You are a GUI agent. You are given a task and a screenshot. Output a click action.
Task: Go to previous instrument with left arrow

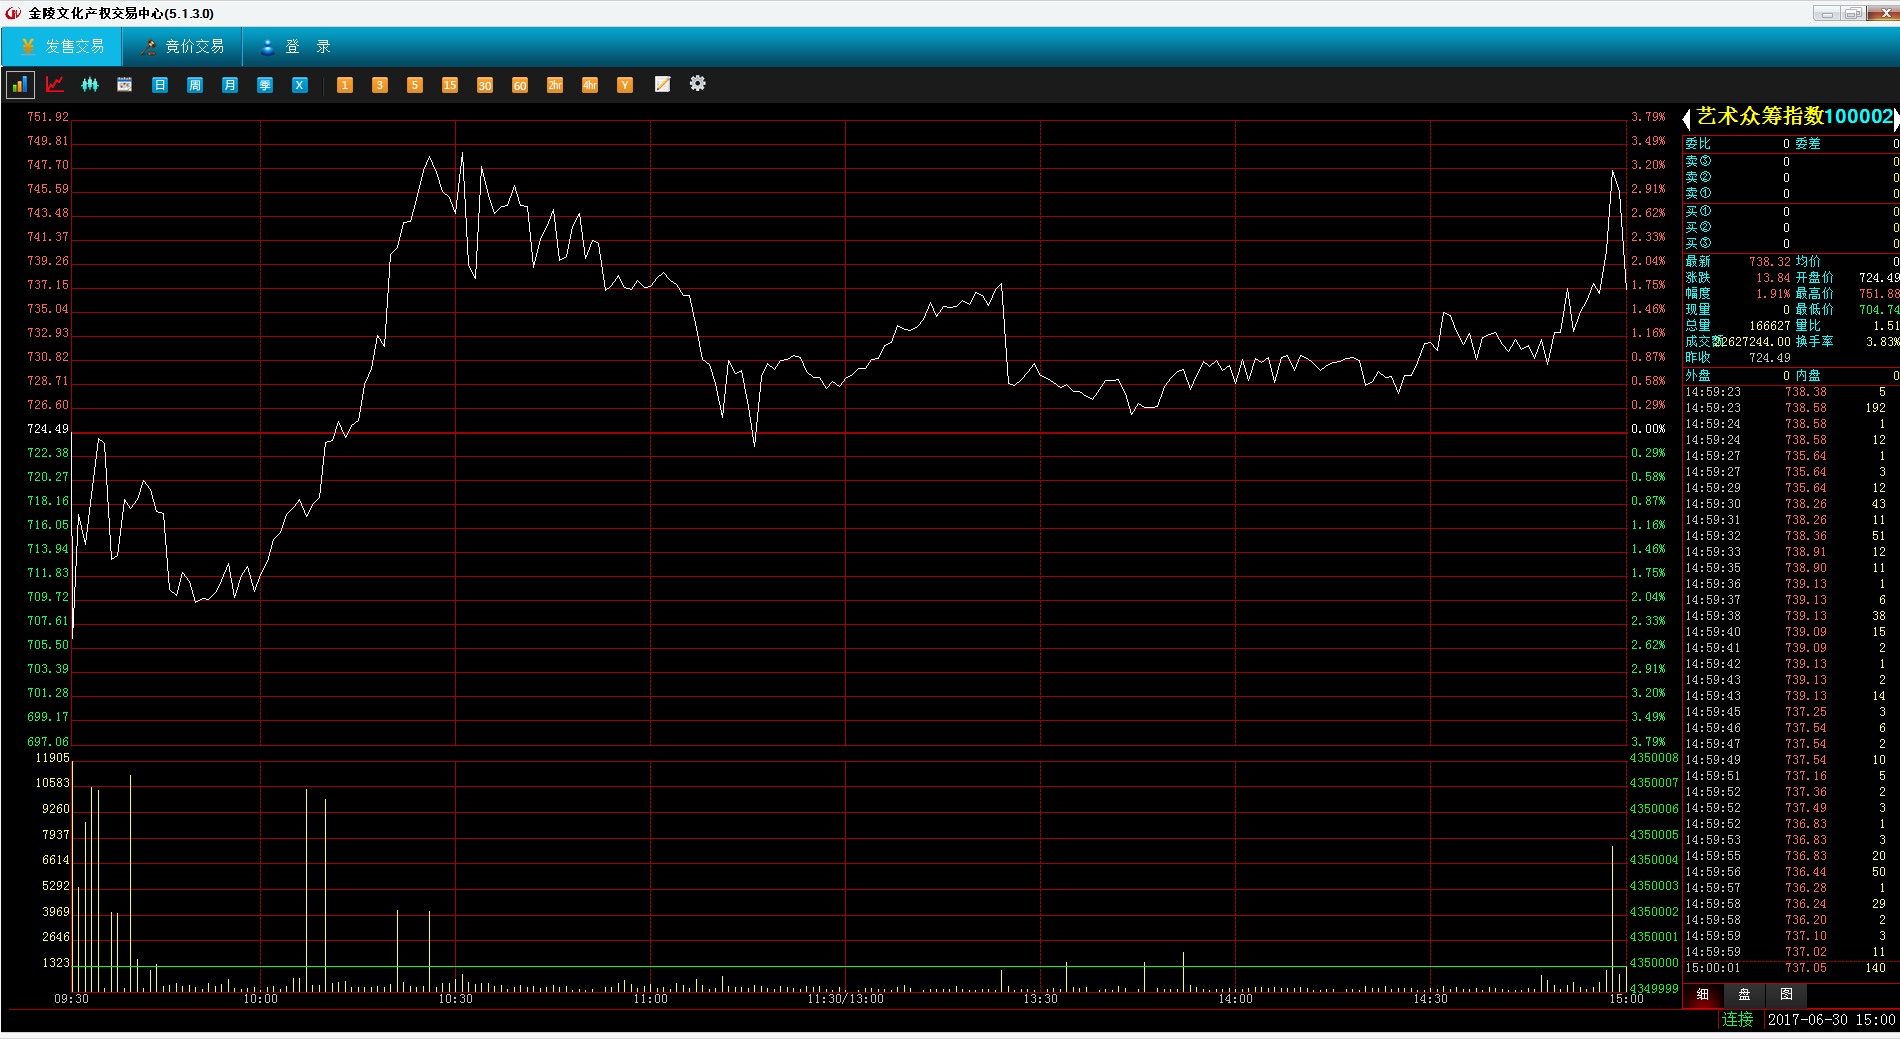point(1686,119)
